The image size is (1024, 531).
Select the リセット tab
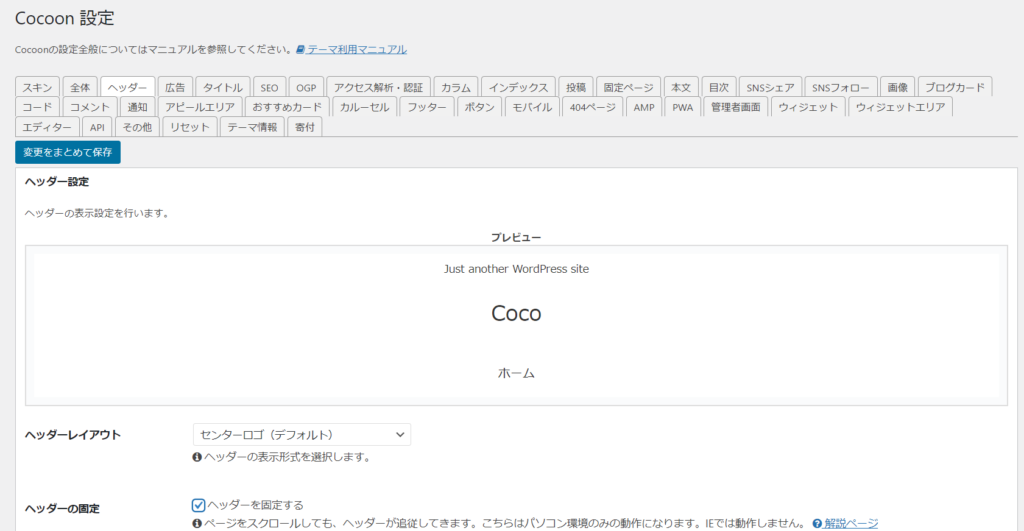(190, 127)
